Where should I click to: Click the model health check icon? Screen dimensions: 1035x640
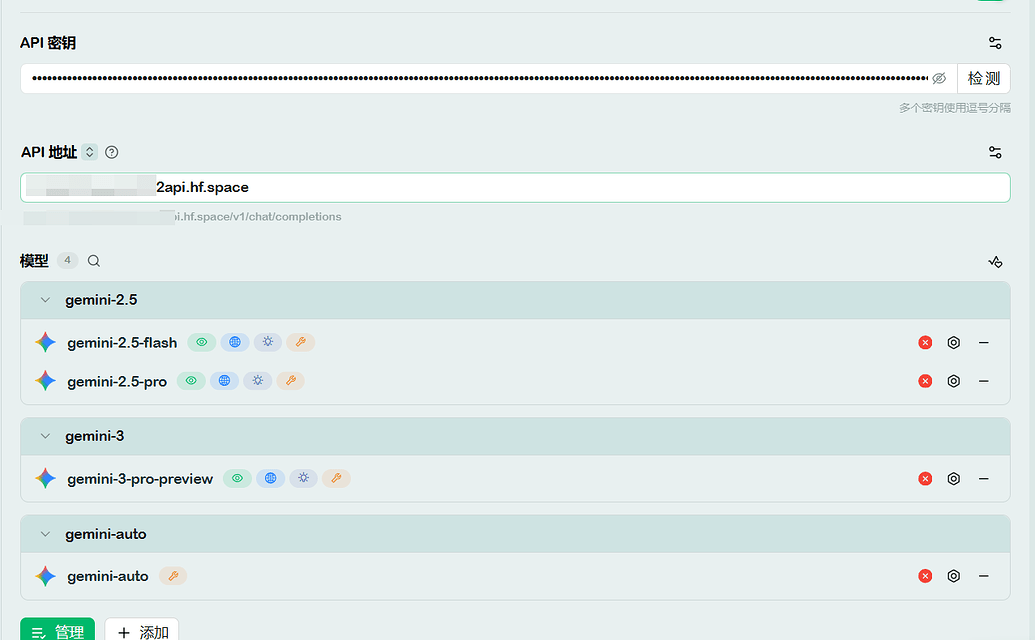995,262
